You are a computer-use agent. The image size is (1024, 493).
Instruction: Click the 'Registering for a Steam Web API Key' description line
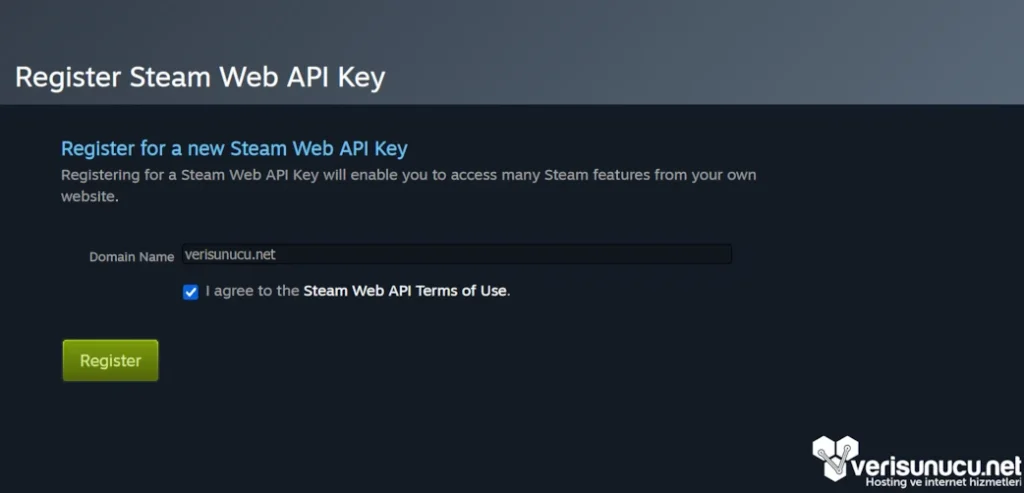pyautogui.click(x=408, y=175)
